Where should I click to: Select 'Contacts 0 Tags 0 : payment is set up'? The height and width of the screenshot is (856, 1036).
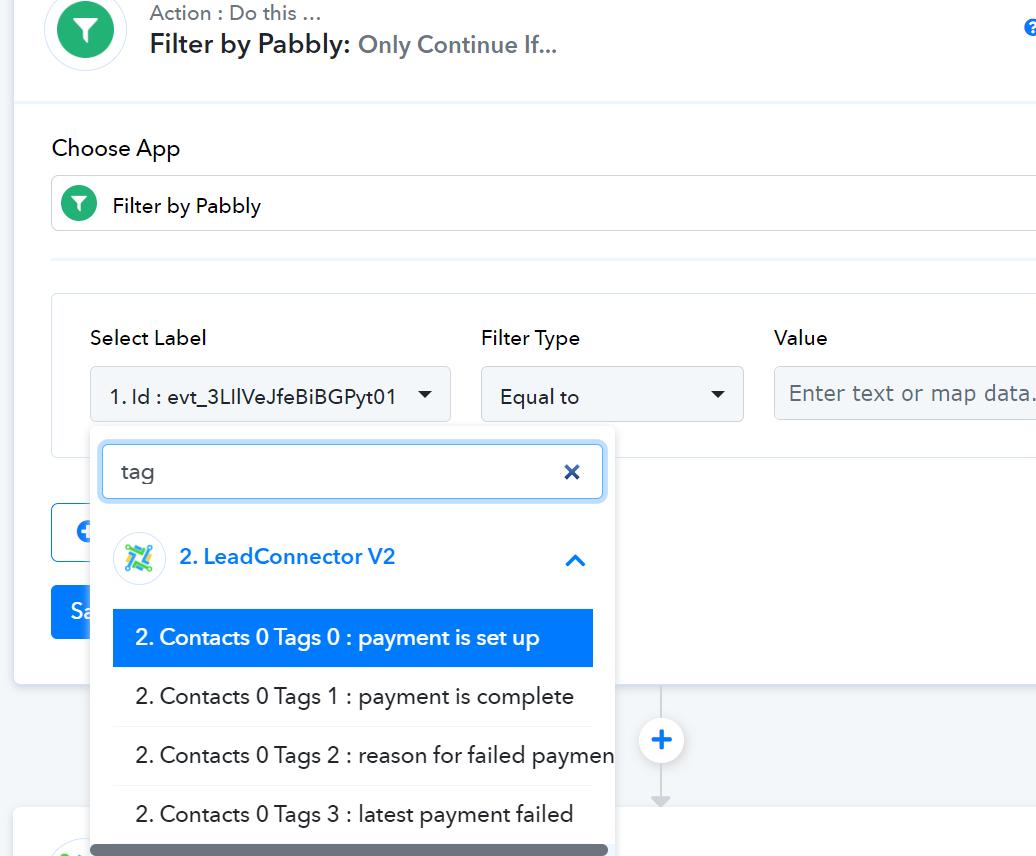pyautogui.click(x=353, y=638)
